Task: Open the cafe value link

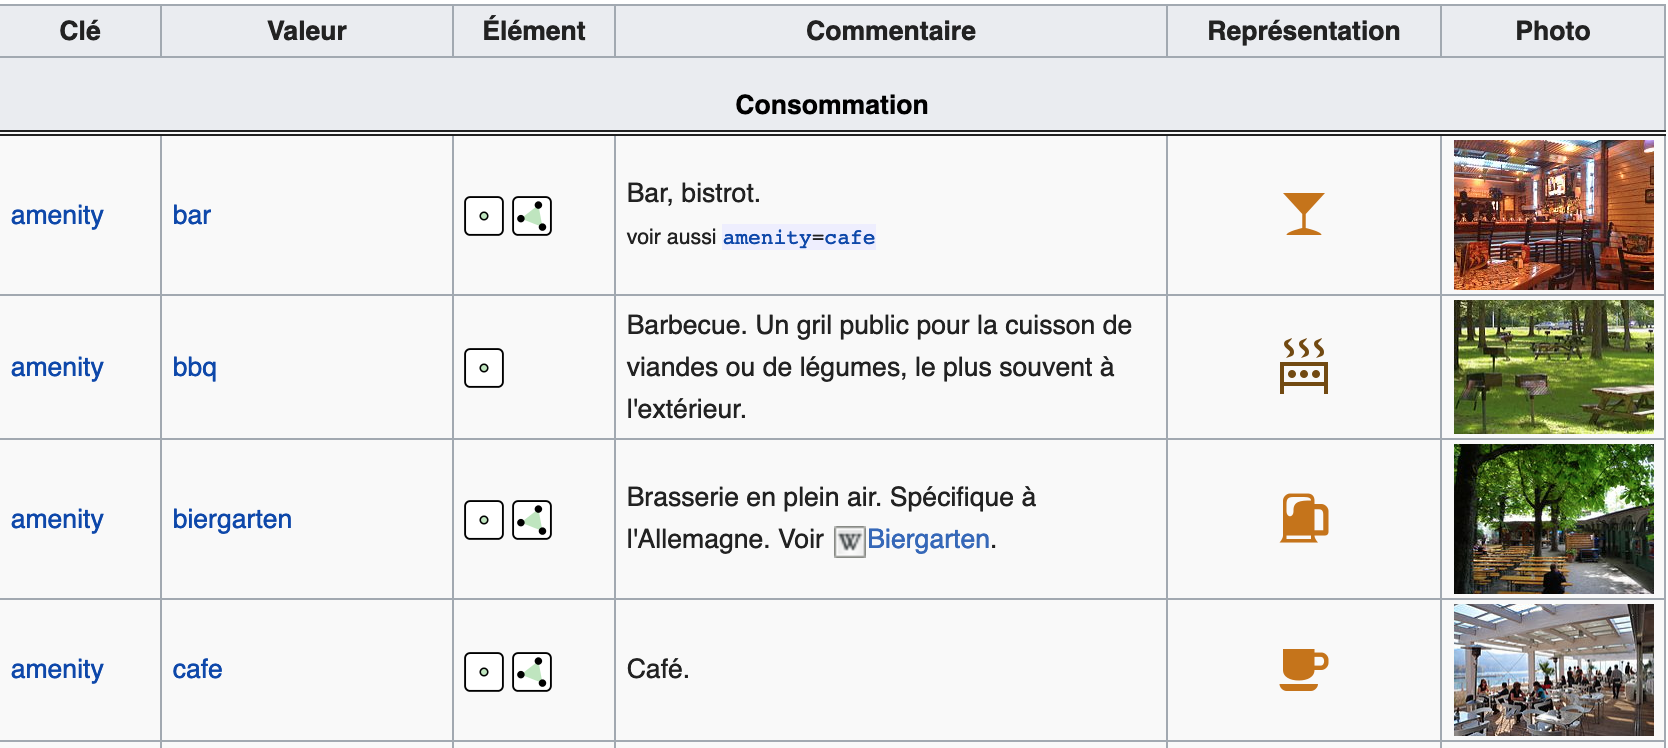Action: point(198,669)
